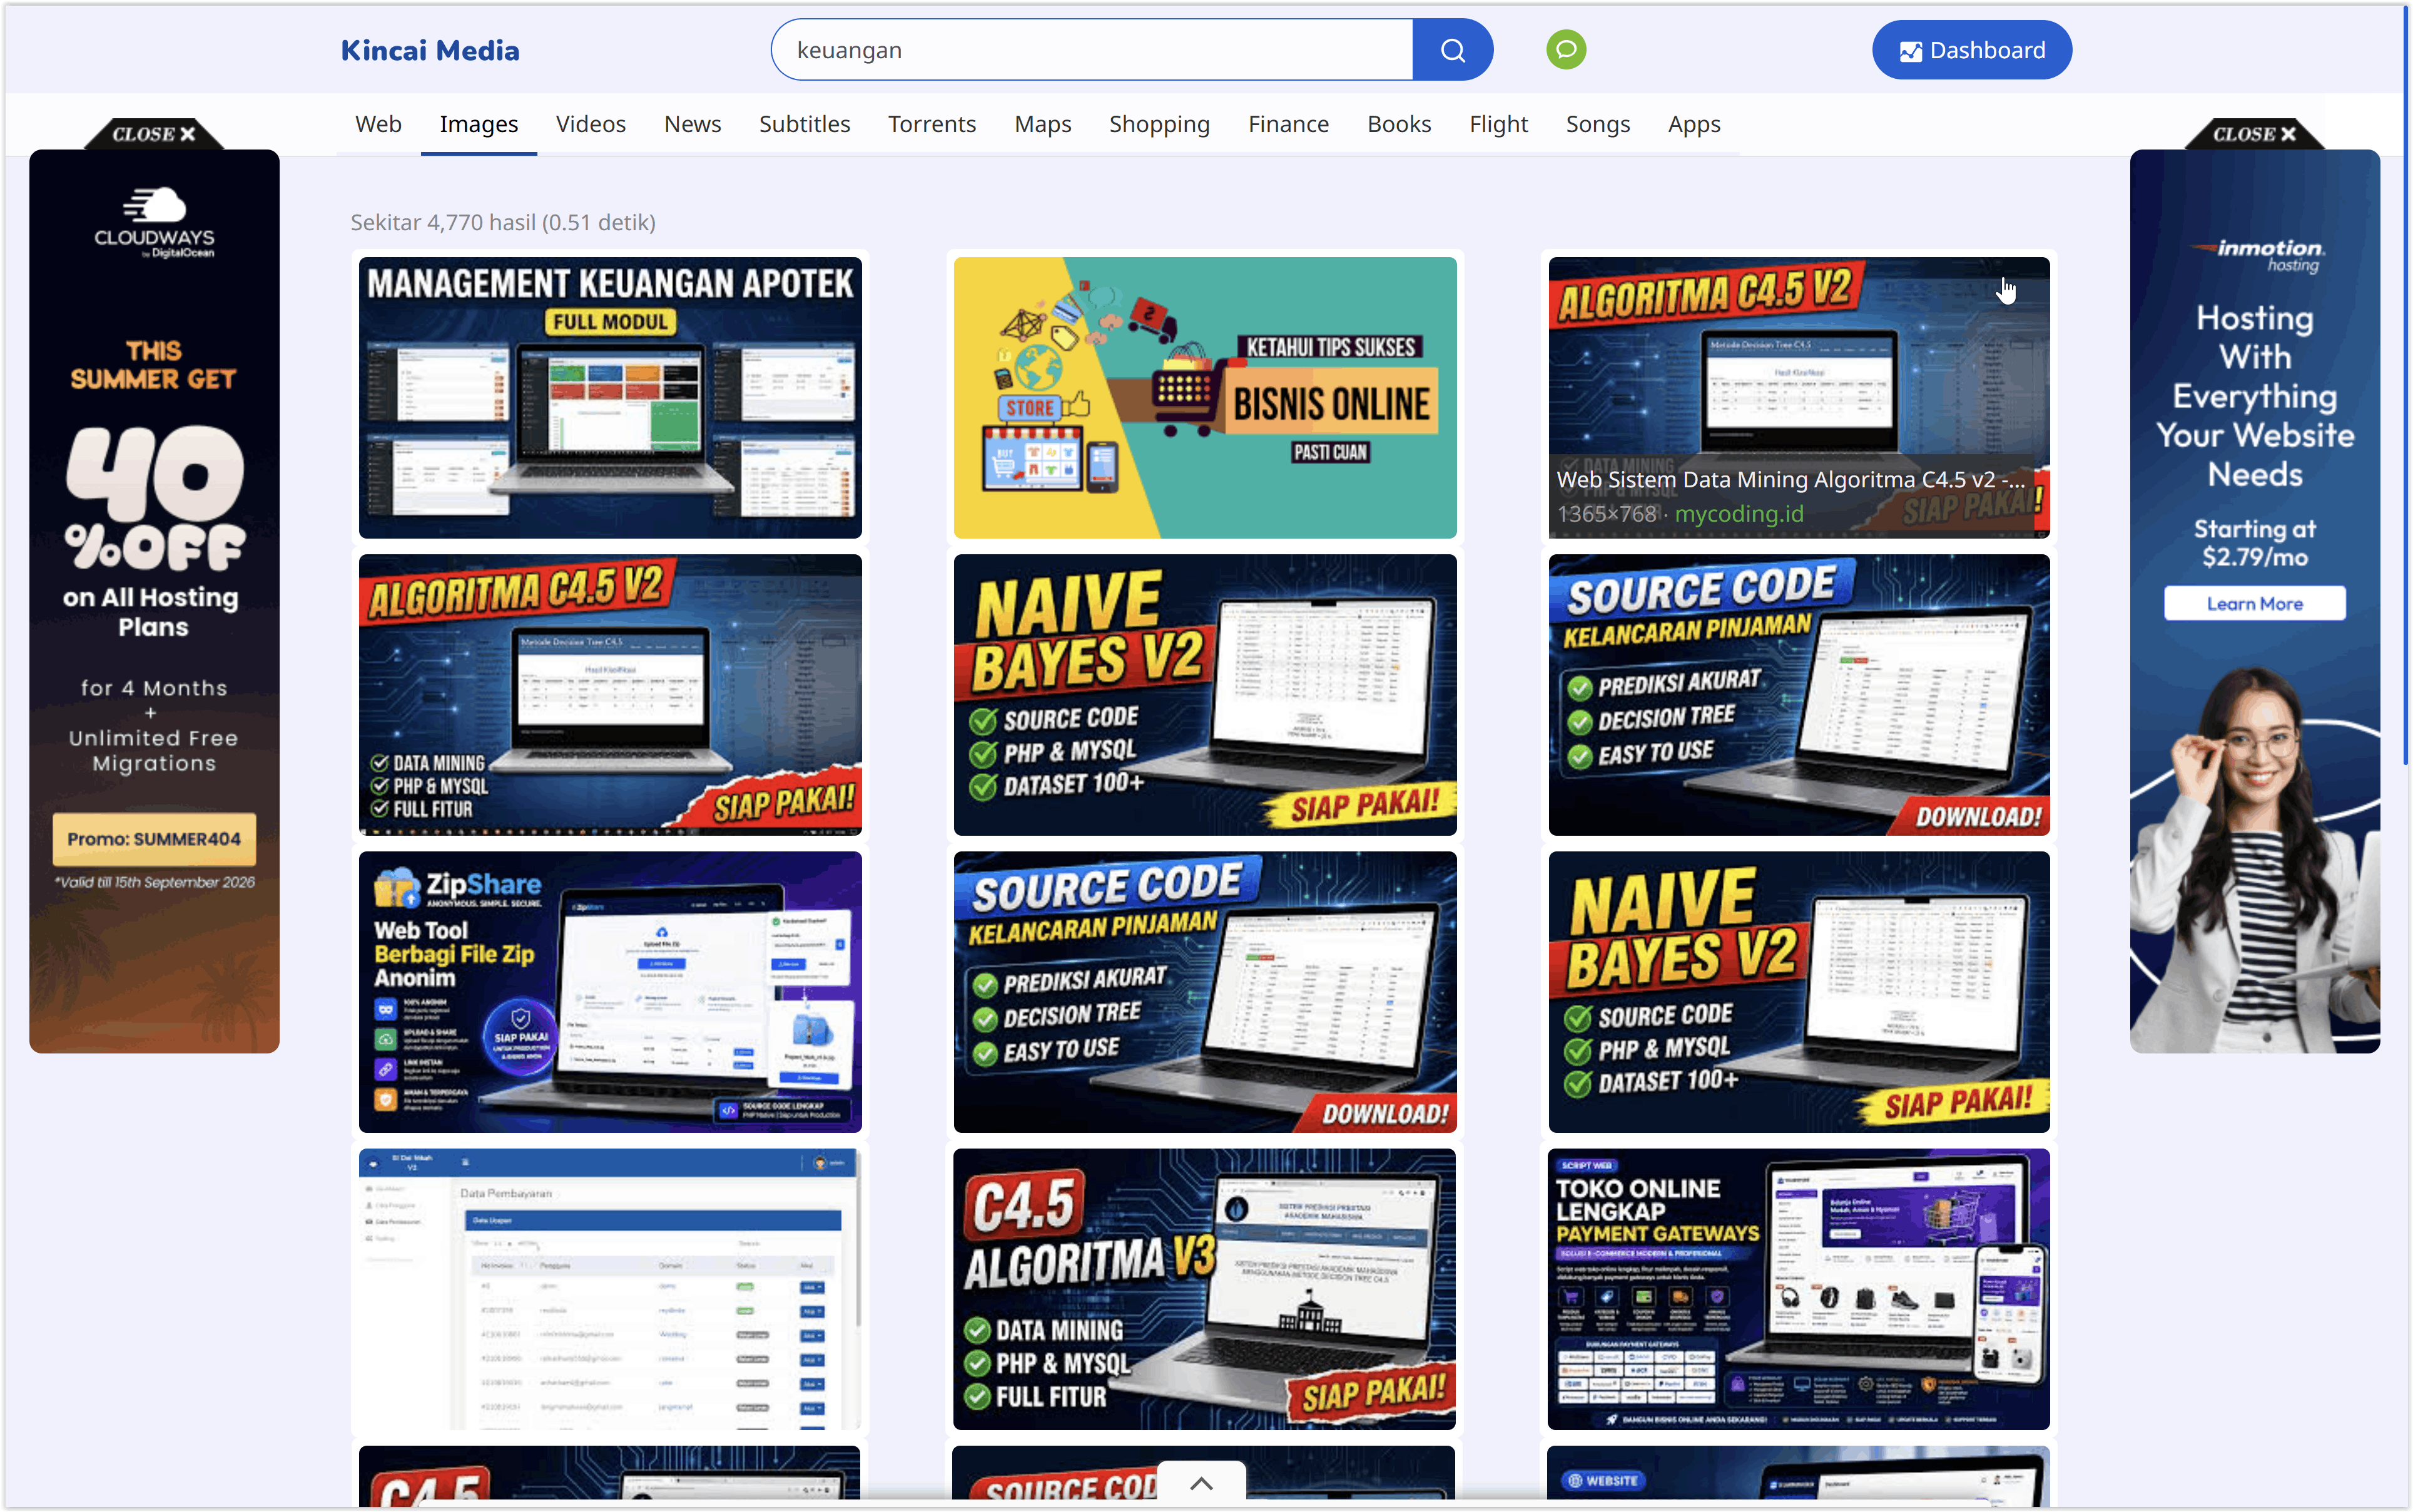Close the left Cloudways ad banner

154,134
